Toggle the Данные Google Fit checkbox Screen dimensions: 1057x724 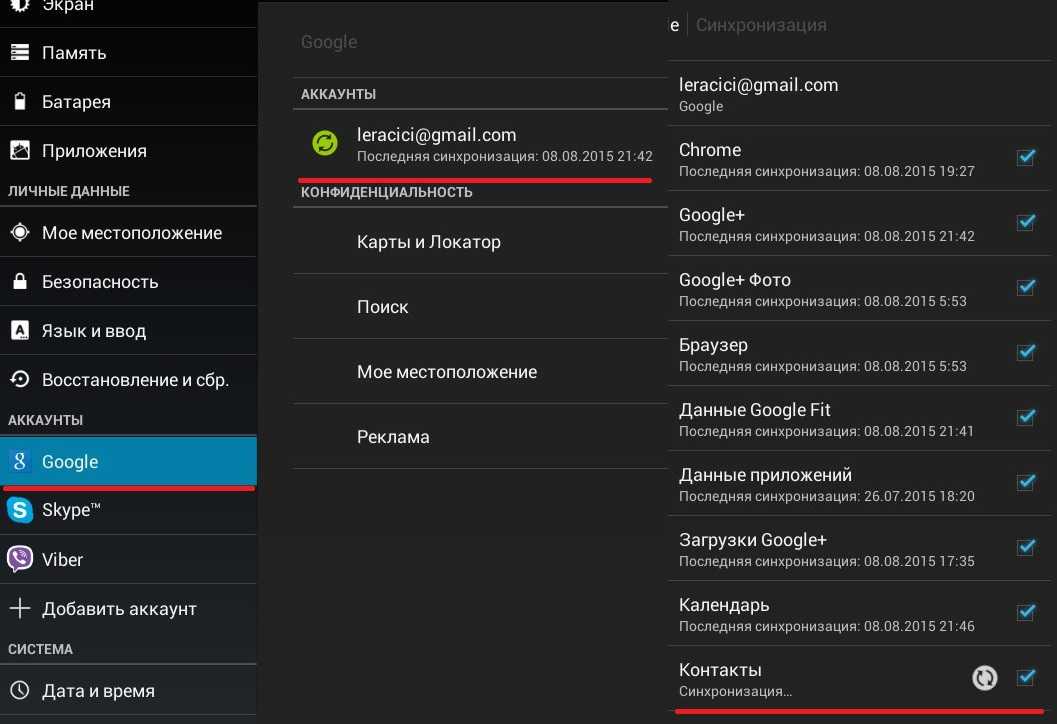1025,418
